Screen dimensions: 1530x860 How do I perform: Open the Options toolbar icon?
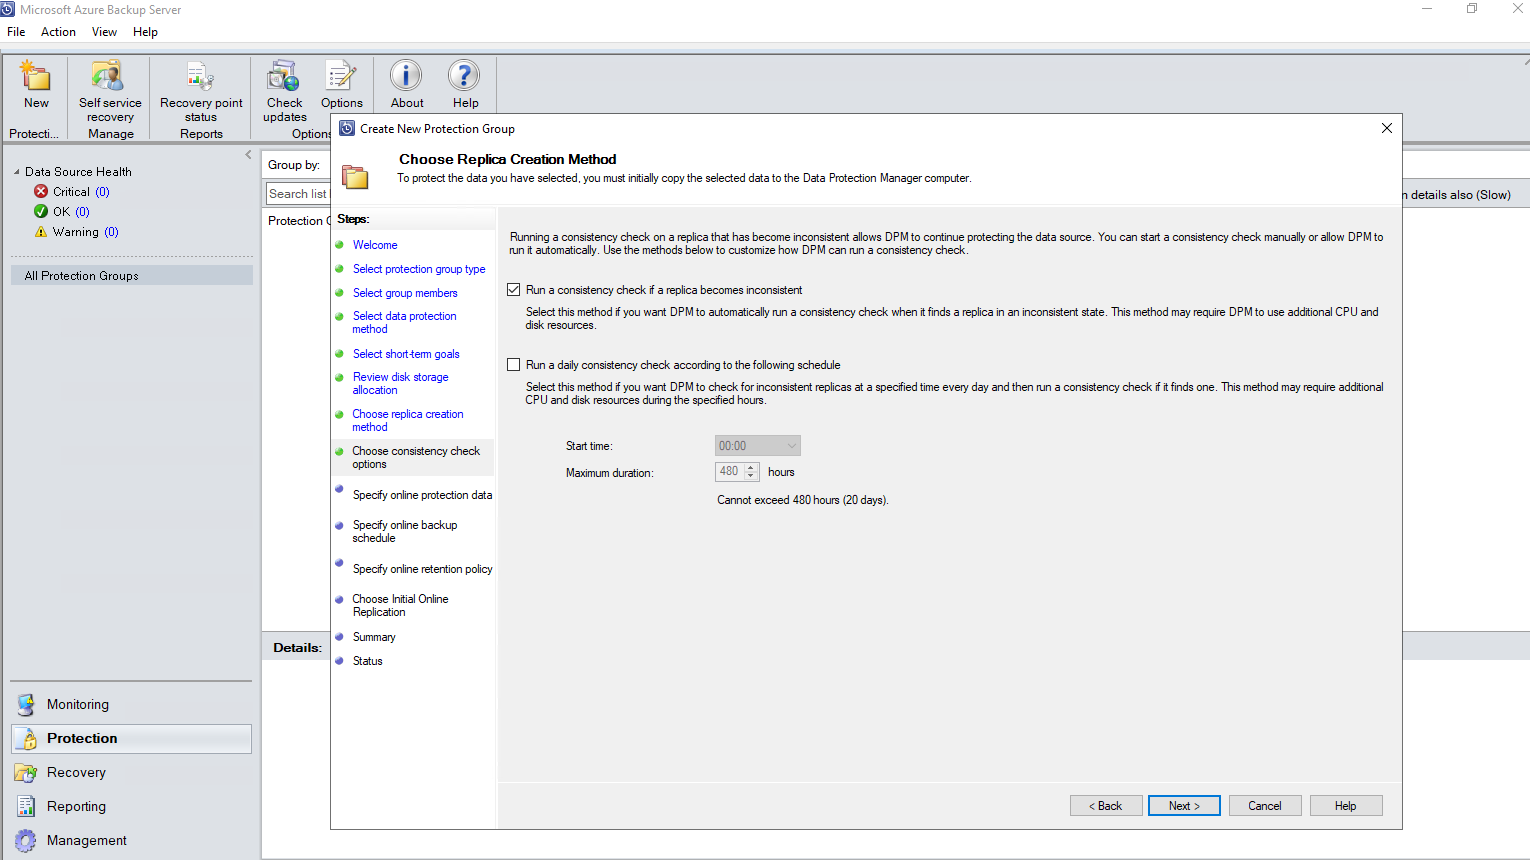click(x=341, y=77)
